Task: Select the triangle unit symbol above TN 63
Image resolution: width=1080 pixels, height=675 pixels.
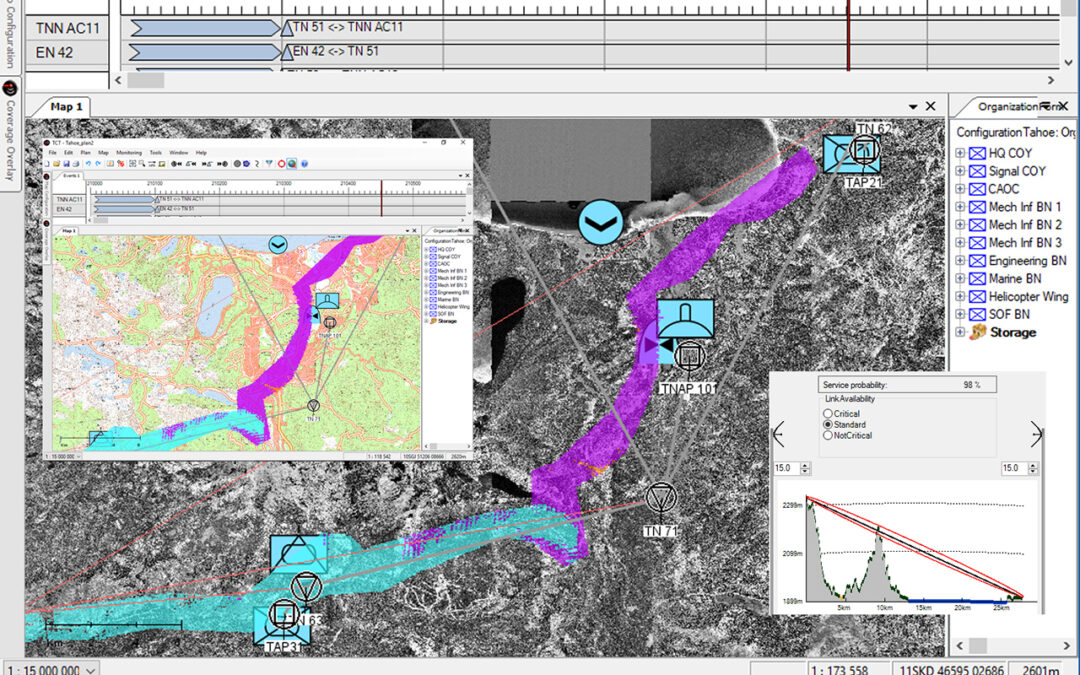Action: click(x=298, y=553)
